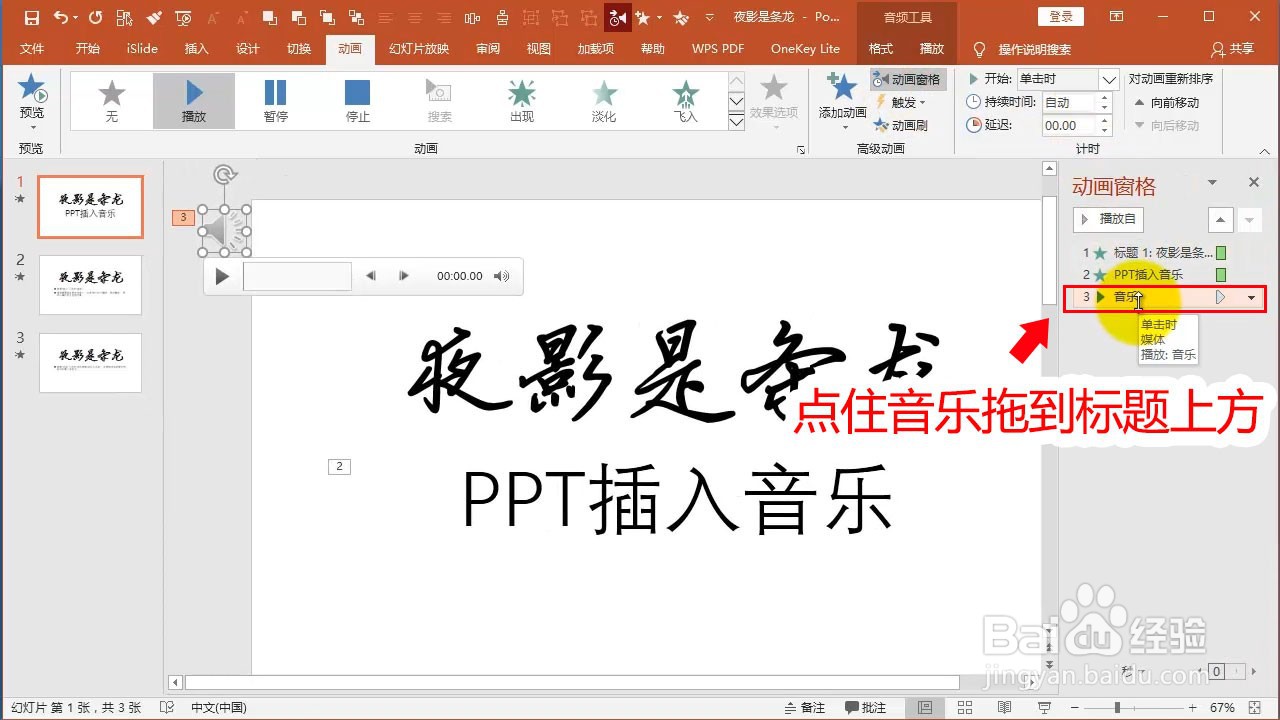
Task: Select the Title 1 animation entry
Action: 1154,253
